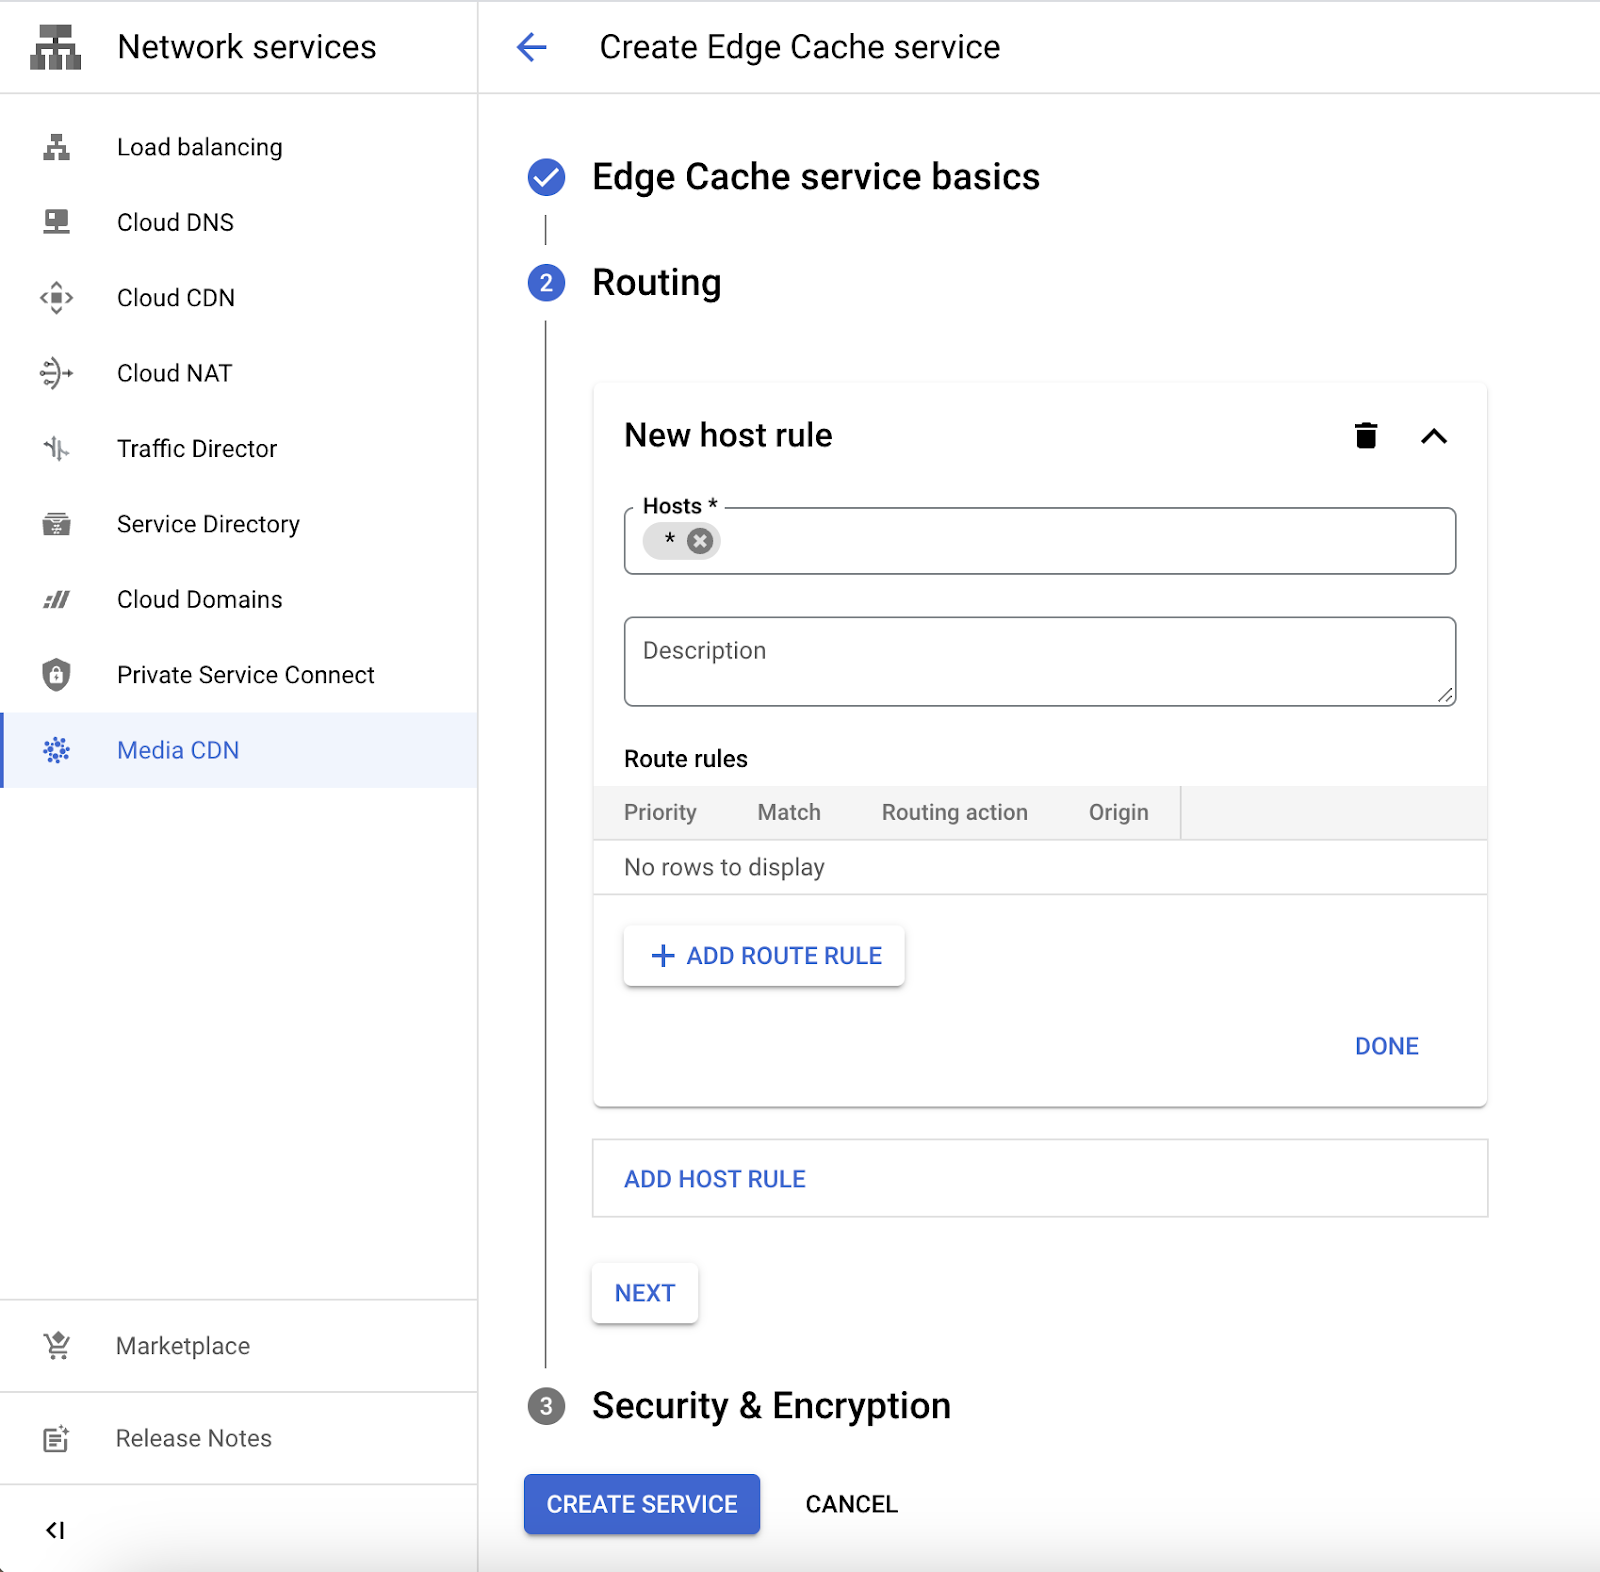1600x1572 pixels.
Task: Click the Hosts input field
Action: (x=1080, y=541)
